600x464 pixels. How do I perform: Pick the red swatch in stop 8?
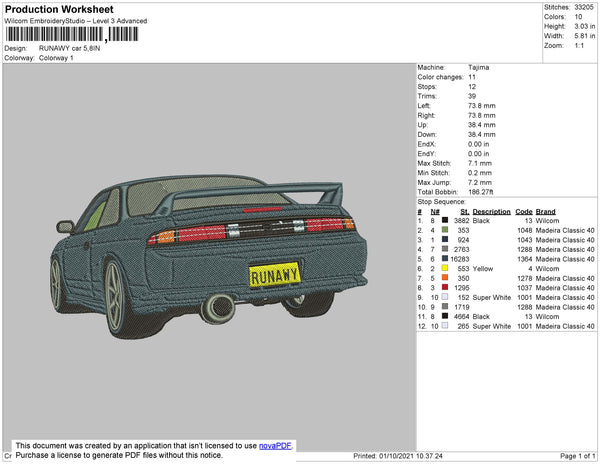(444, 288)
